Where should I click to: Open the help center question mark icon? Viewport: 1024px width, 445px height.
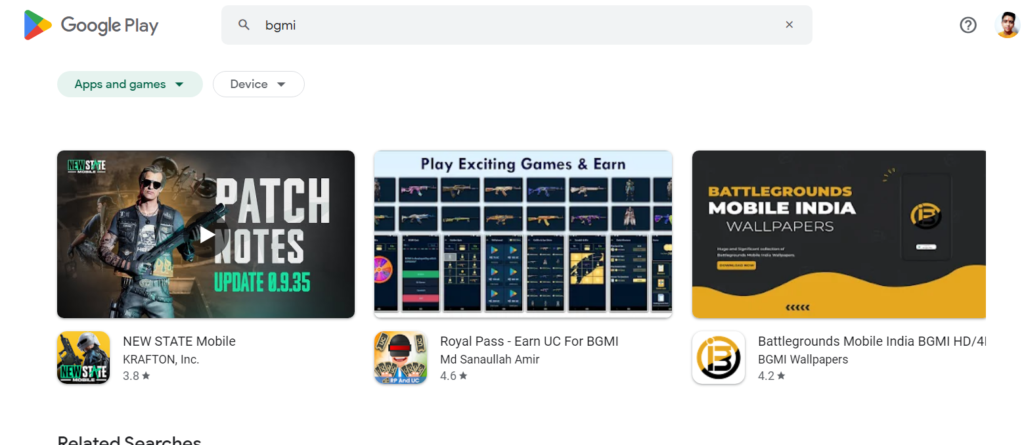968,25
